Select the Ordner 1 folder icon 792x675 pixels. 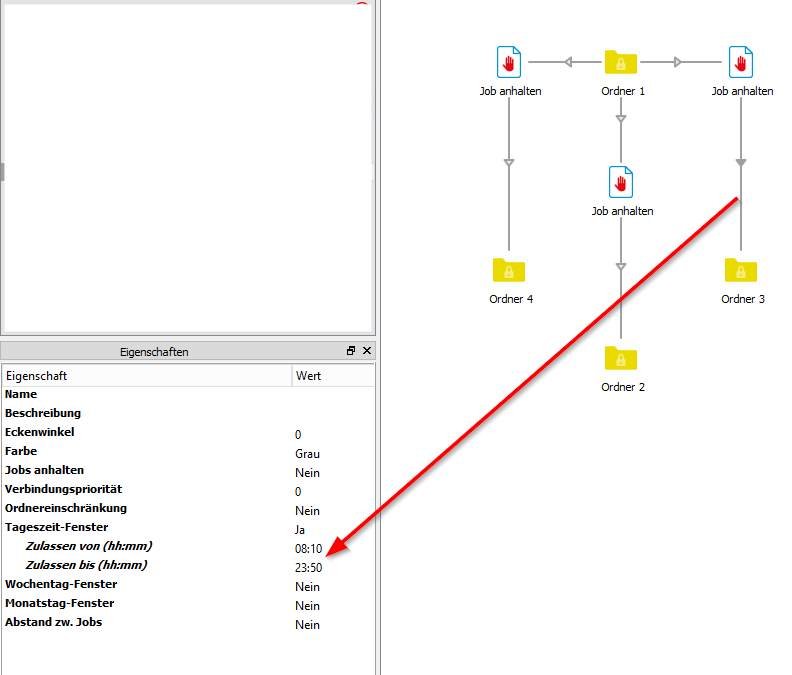pyautogui.click(x=621, y=62)
